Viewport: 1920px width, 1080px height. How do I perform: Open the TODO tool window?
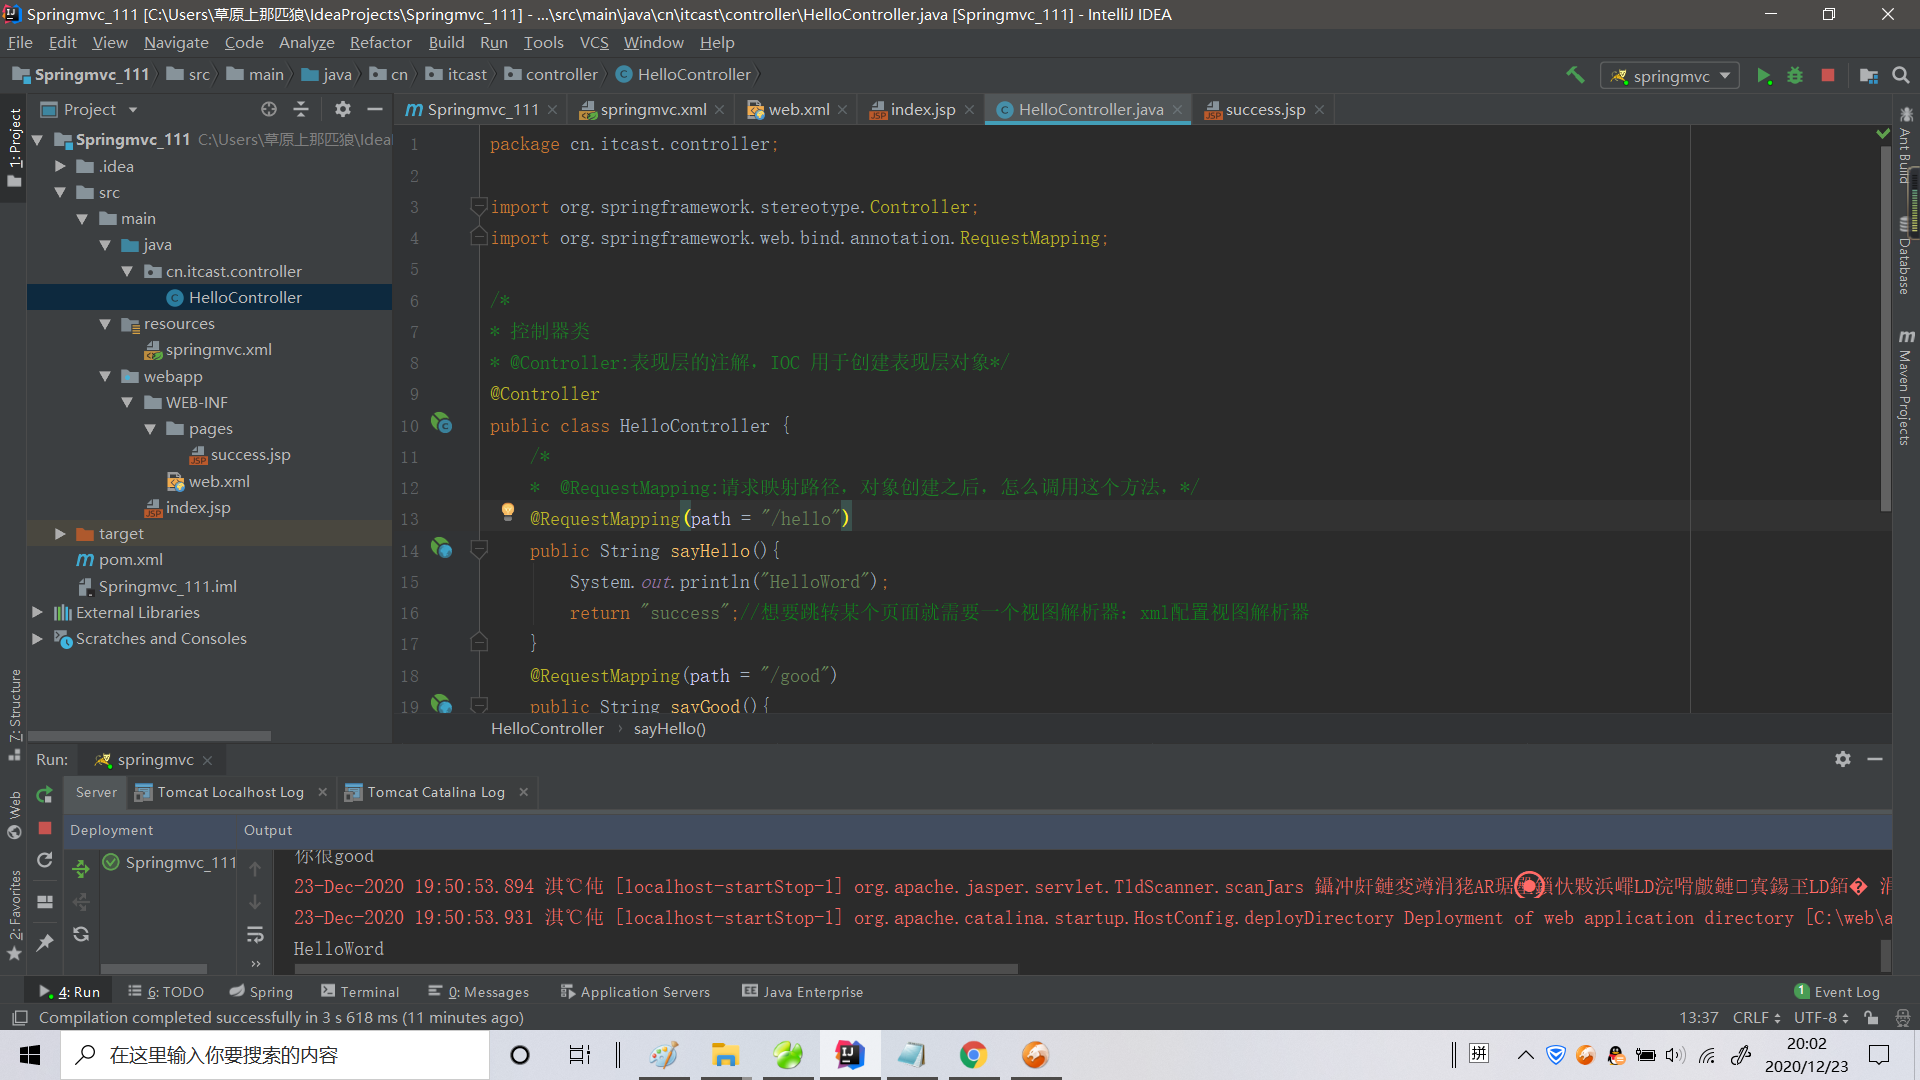coord(166,992)
